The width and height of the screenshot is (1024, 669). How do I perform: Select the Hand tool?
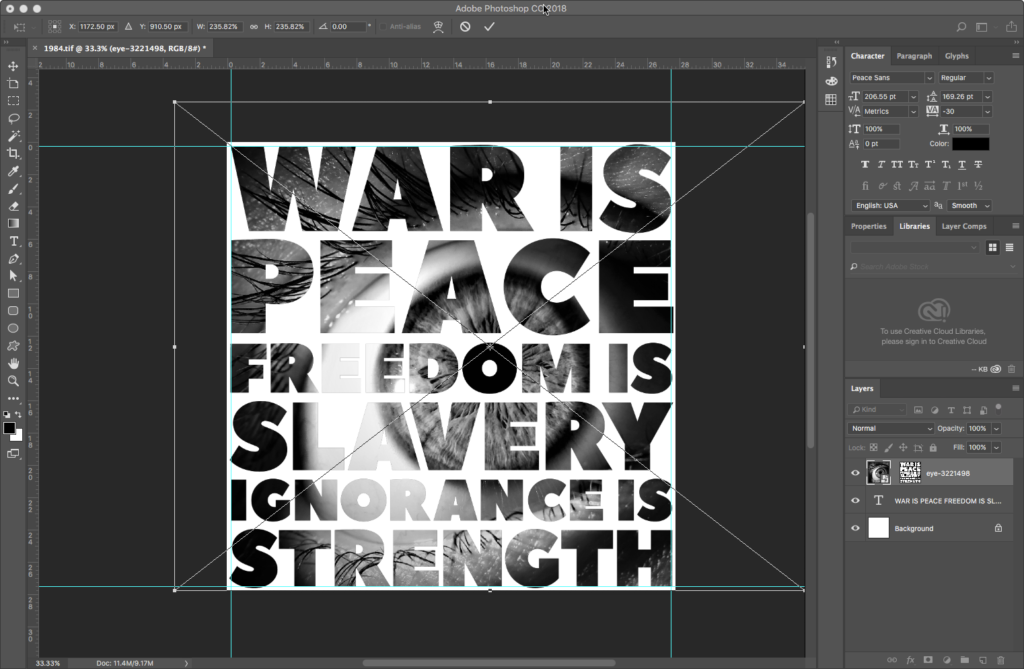tap(13, 363)
